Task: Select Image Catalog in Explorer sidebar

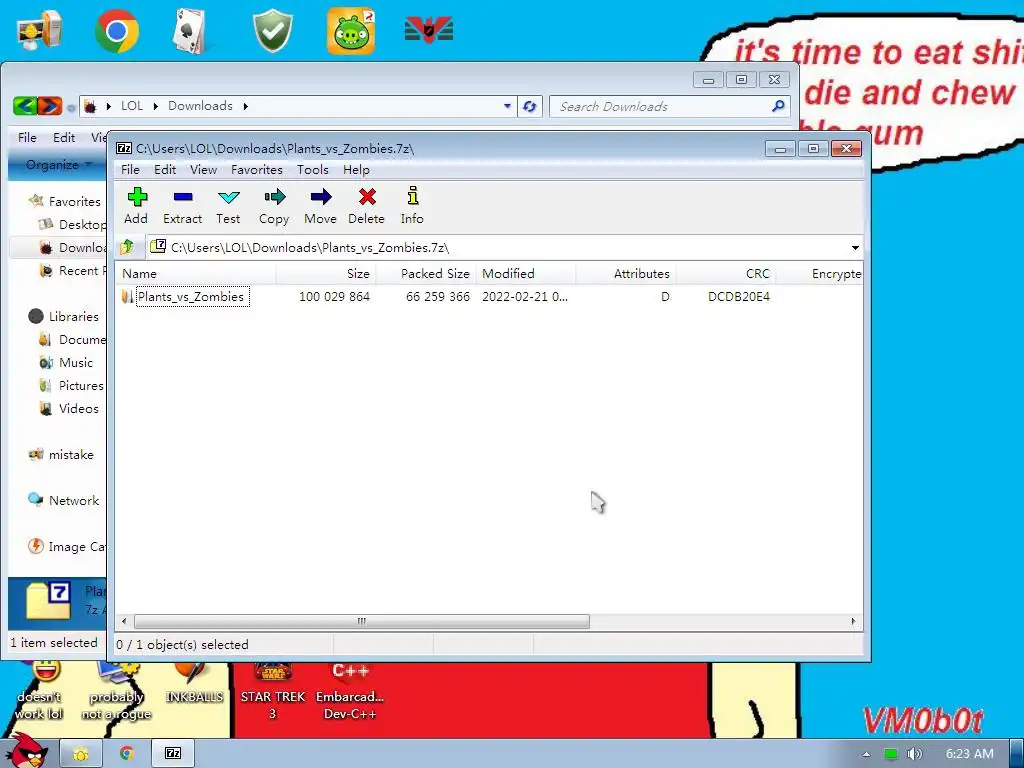Action: click(67, 547)
